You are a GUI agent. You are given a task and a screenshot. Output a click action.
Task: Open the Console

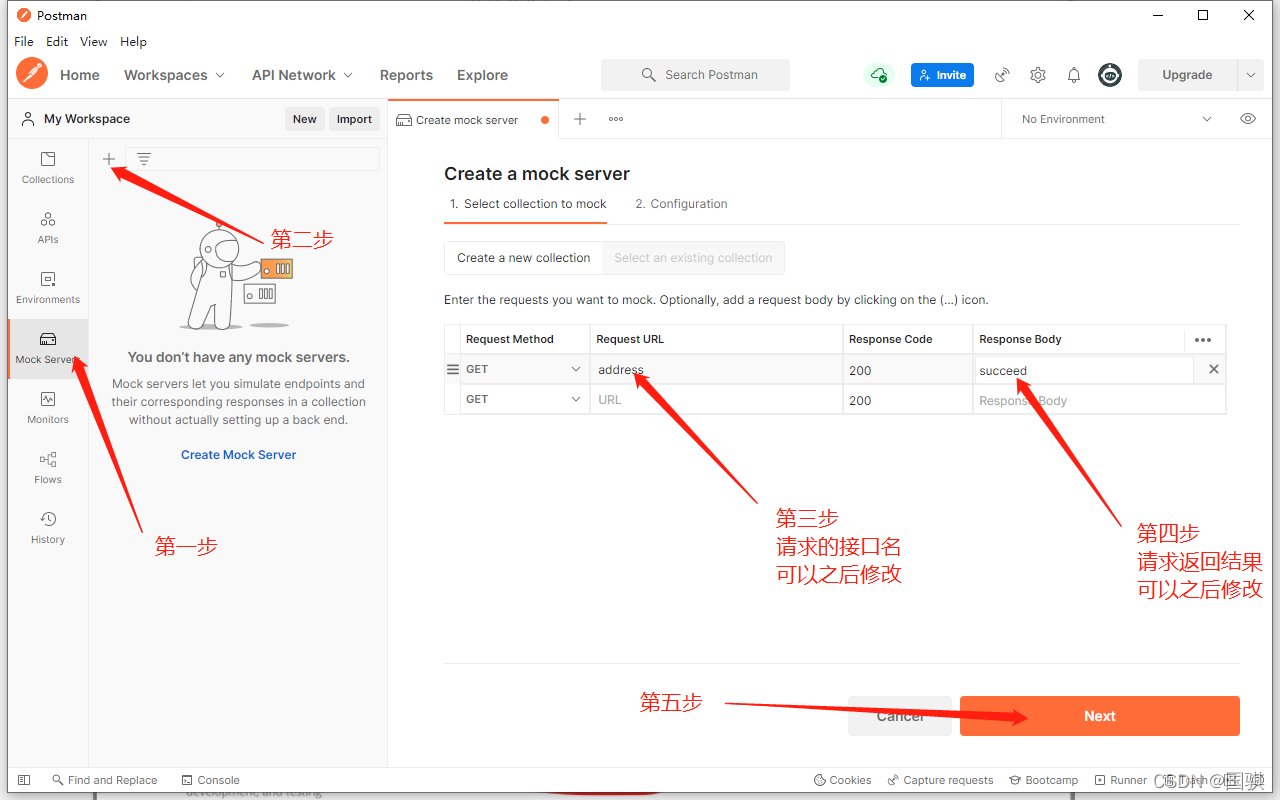click(x=211, y=780)
